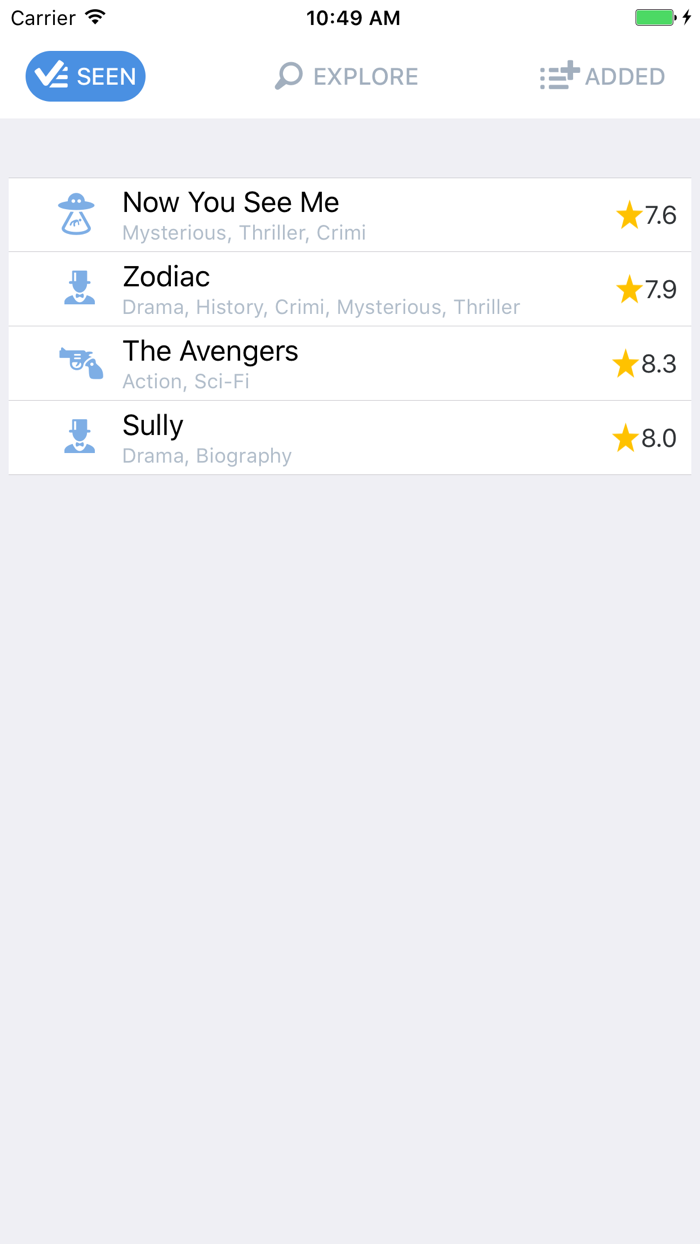The height and width of the screenshot is (1244, 700).
Task: Tap the magnifier icon in the Explore tab
Action: 289,76
